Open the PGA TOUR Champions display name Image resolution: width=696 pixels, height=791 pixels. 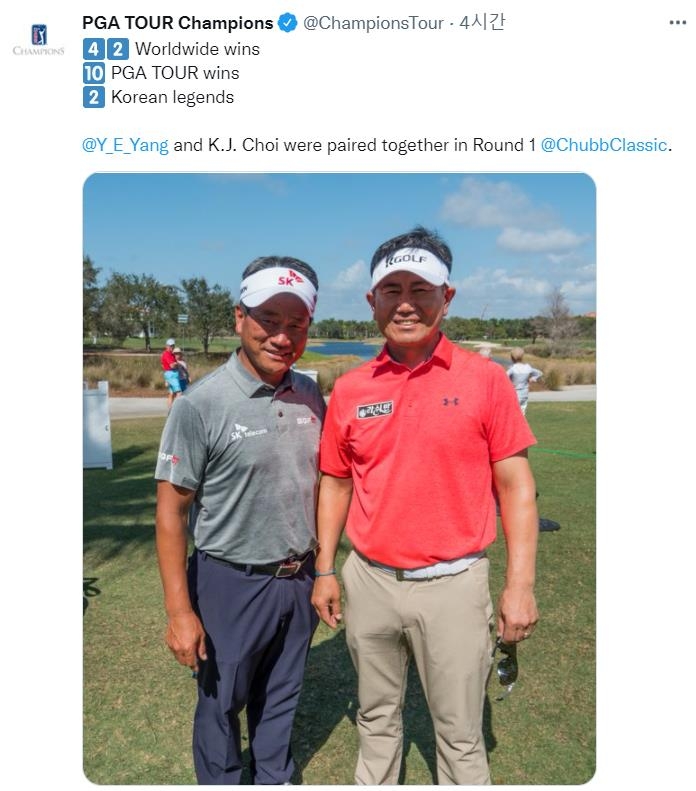(178, 23)
